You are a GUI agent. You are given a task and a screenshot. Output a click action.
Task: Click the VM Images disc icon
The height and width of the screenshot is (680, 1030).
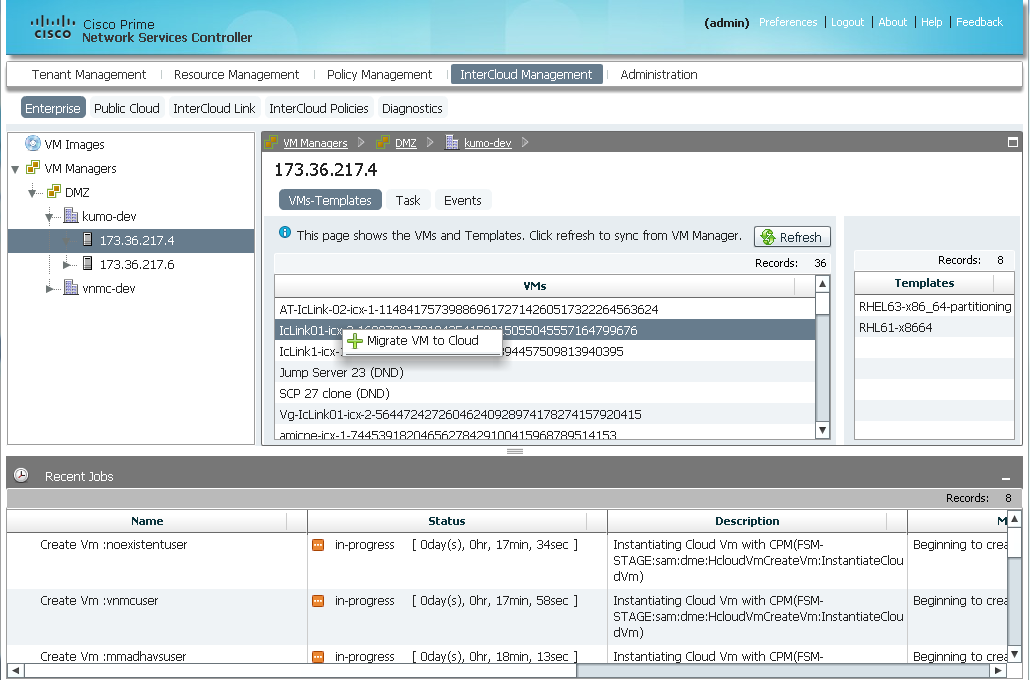pos(33,144)
